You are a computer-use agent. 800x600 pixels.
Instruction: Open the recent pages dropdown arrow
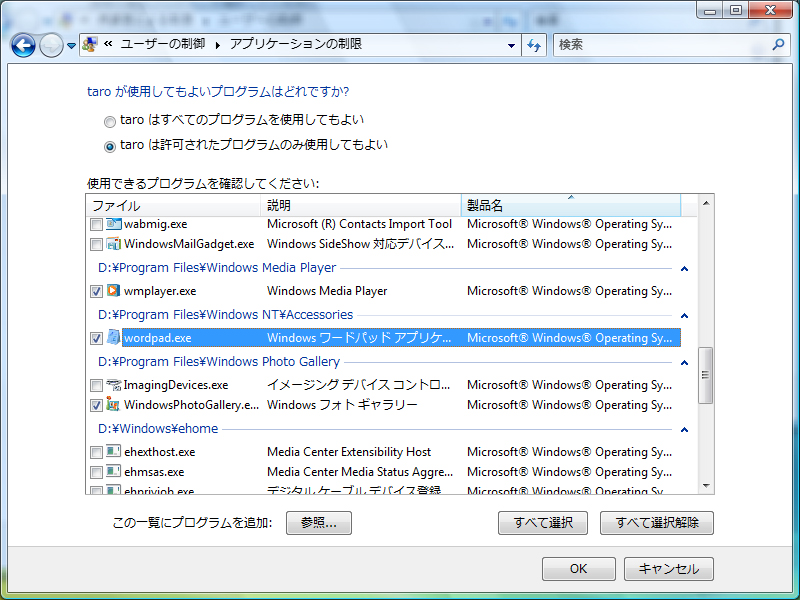click(x=71, y=46)
